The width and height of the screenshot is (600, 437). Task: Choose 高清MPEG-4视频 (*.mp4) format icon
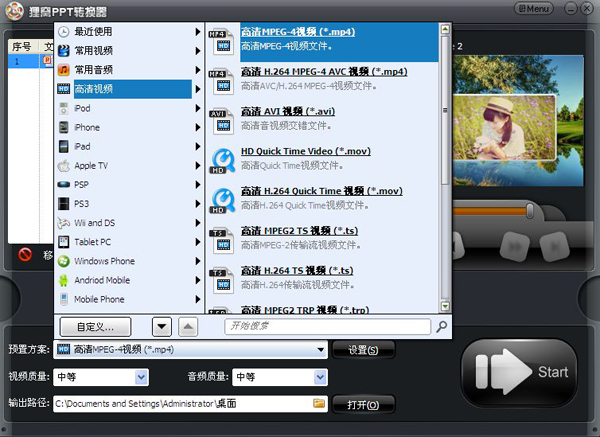222,42
